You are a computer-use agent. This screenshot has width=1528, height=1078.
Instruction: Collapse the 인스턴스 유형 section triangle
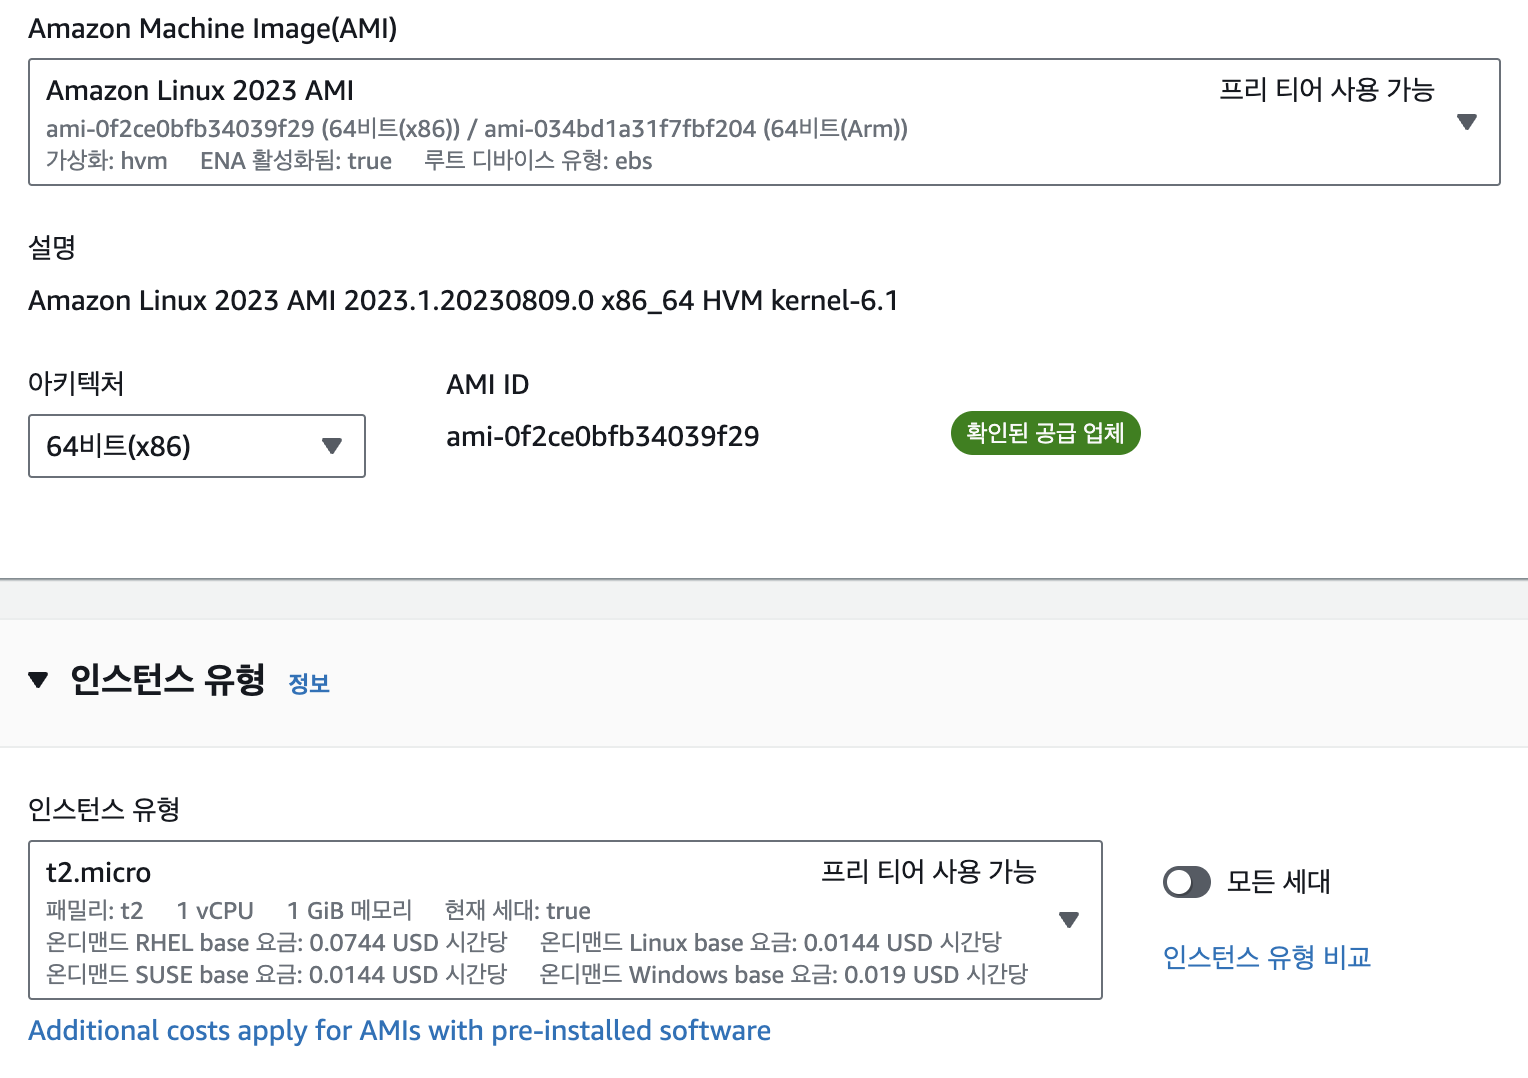pyautogui.click(x=38, y=680)
